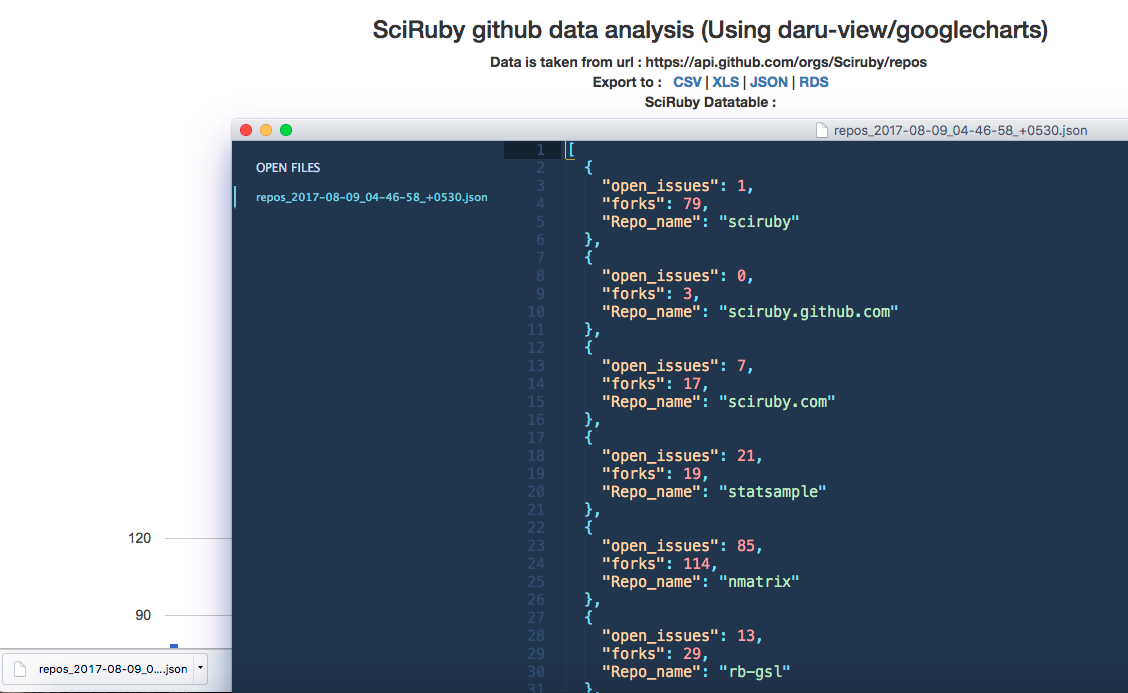Click the small blue marker below the chart

[174, 646]
